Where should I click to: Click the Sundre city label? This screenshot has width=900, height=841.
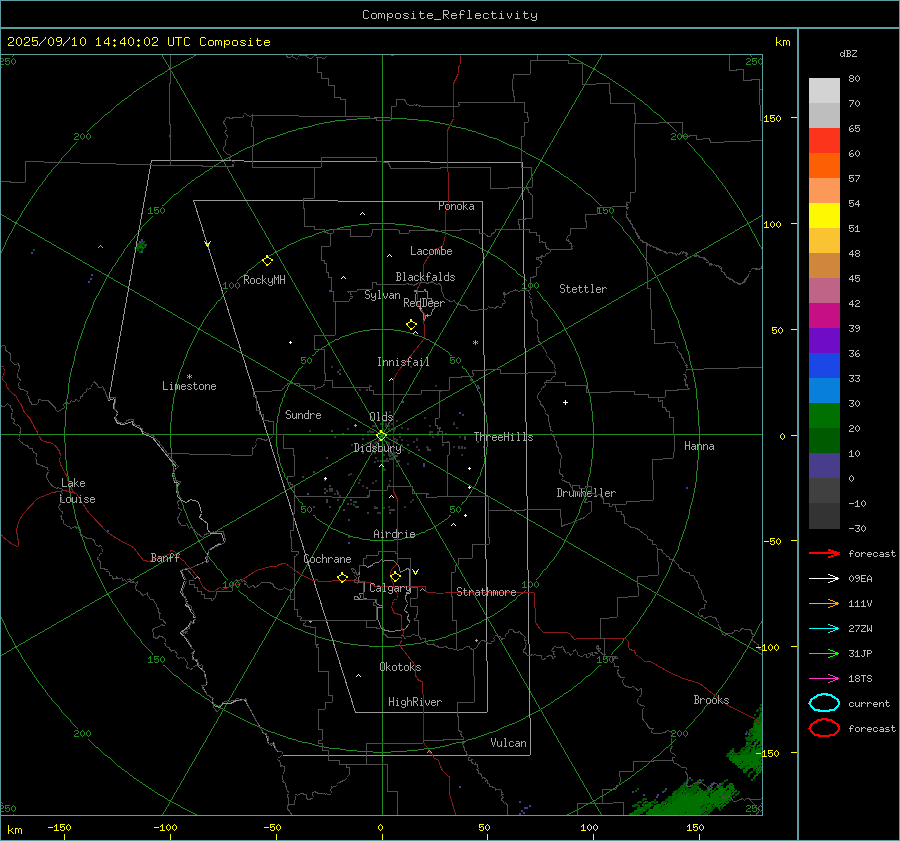coord(303,414)
